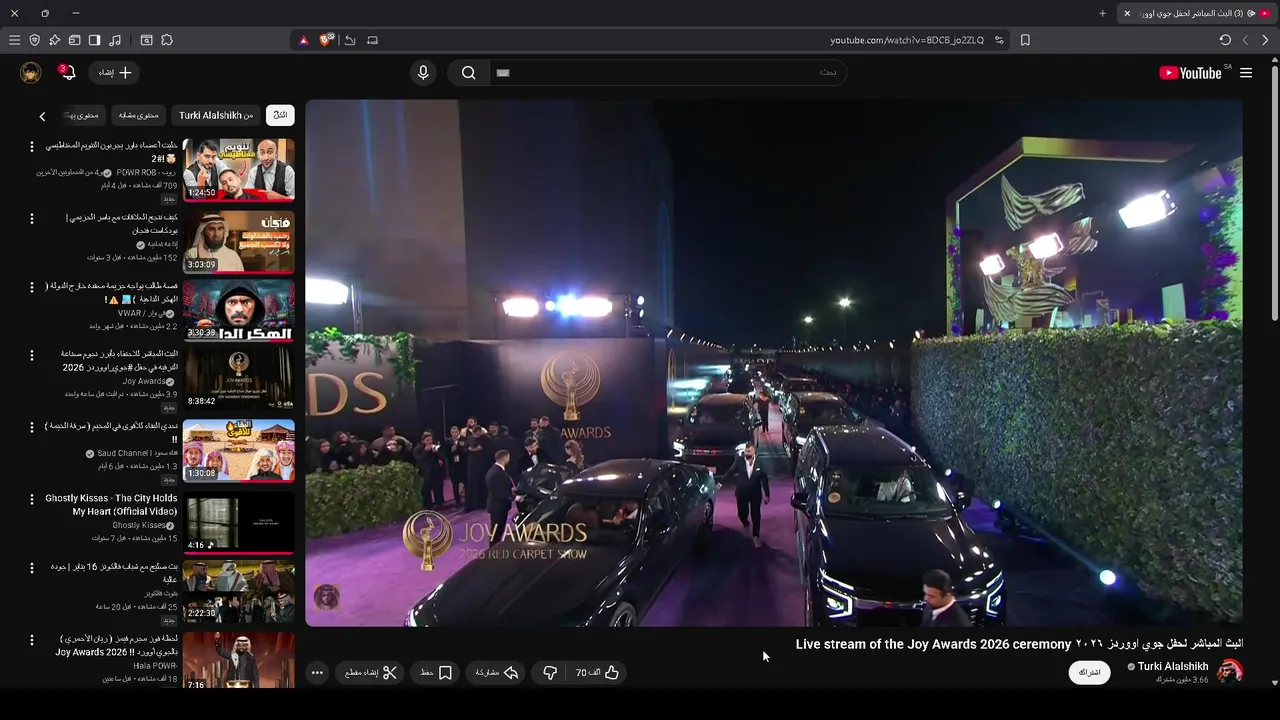This screenshot has width=1280, height=720.
Task: Open options menu for Ghostly Kisses video
Action: 31,499
